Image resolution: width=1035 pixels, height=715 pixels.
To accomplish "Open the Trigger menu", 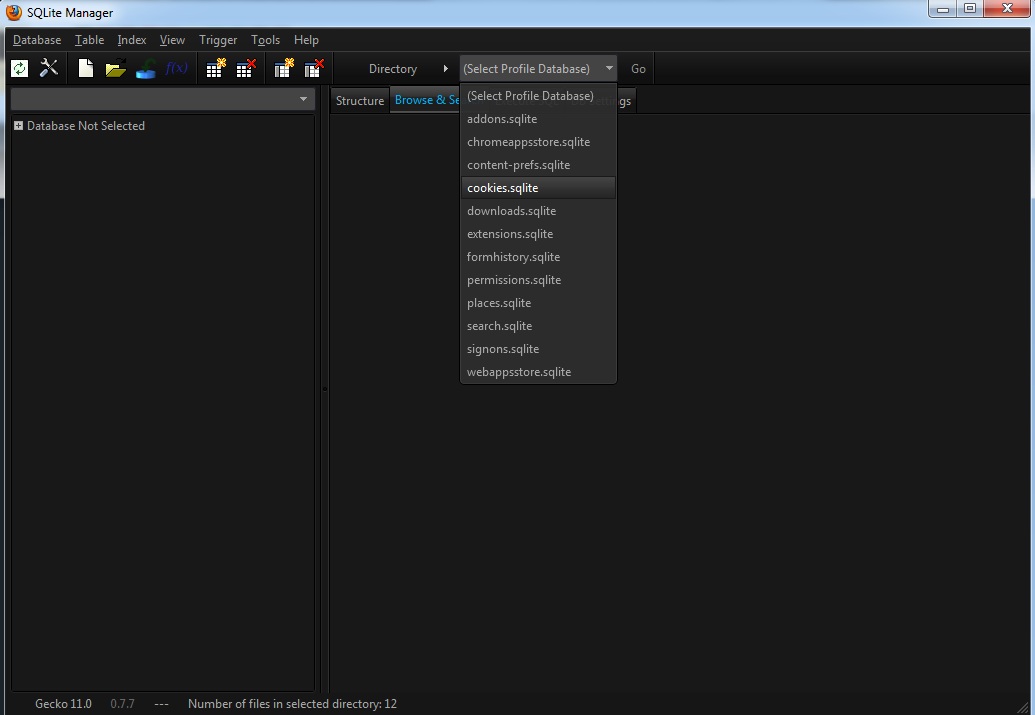I will pyautogui.click(x=218, y=40).
